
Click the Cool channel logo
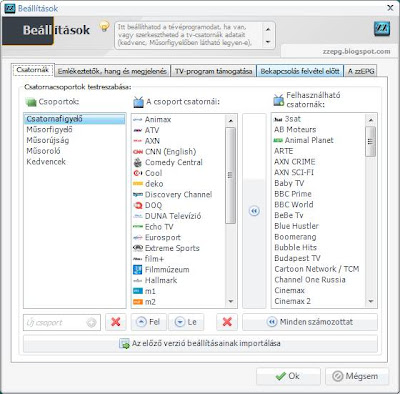point(138,173)
